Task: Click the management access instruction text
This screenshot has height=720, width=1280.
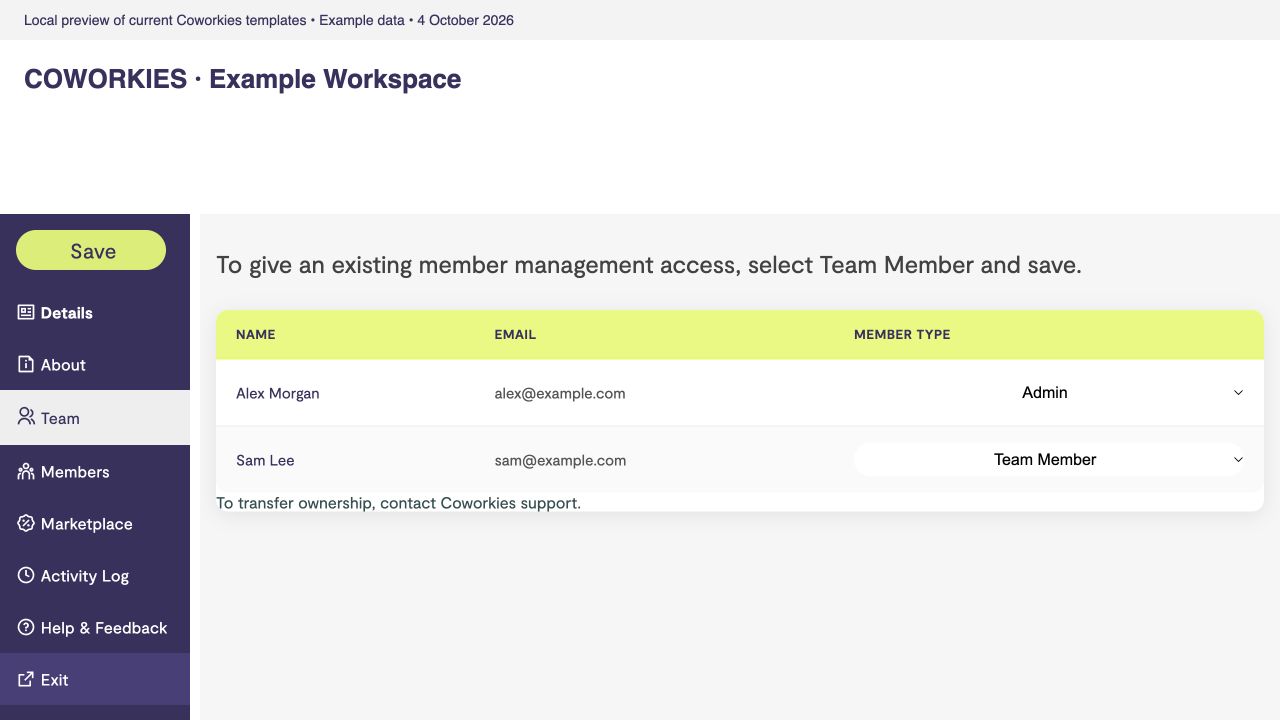Action: click(x=649, y=265)
